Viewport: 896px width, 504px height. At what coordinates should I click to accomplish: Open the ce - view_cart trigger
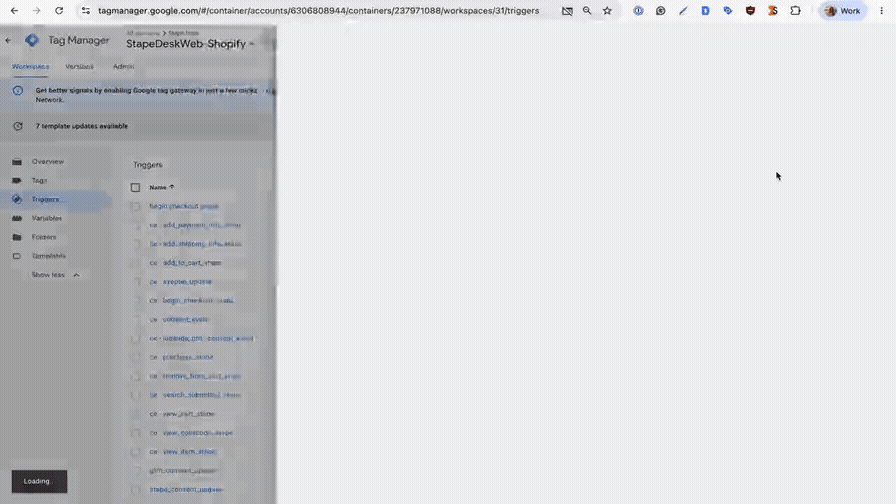tap(182, 414)
